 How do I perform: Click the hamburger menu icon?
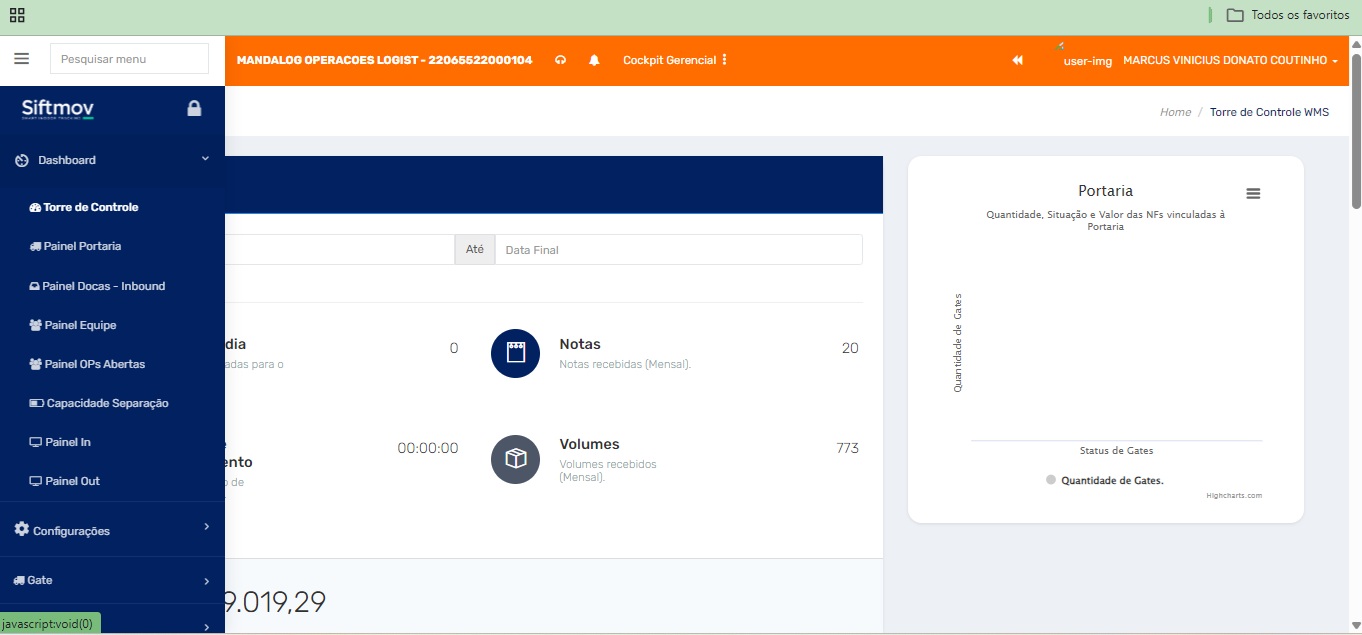pyautogui.click(x=21, y=59)
